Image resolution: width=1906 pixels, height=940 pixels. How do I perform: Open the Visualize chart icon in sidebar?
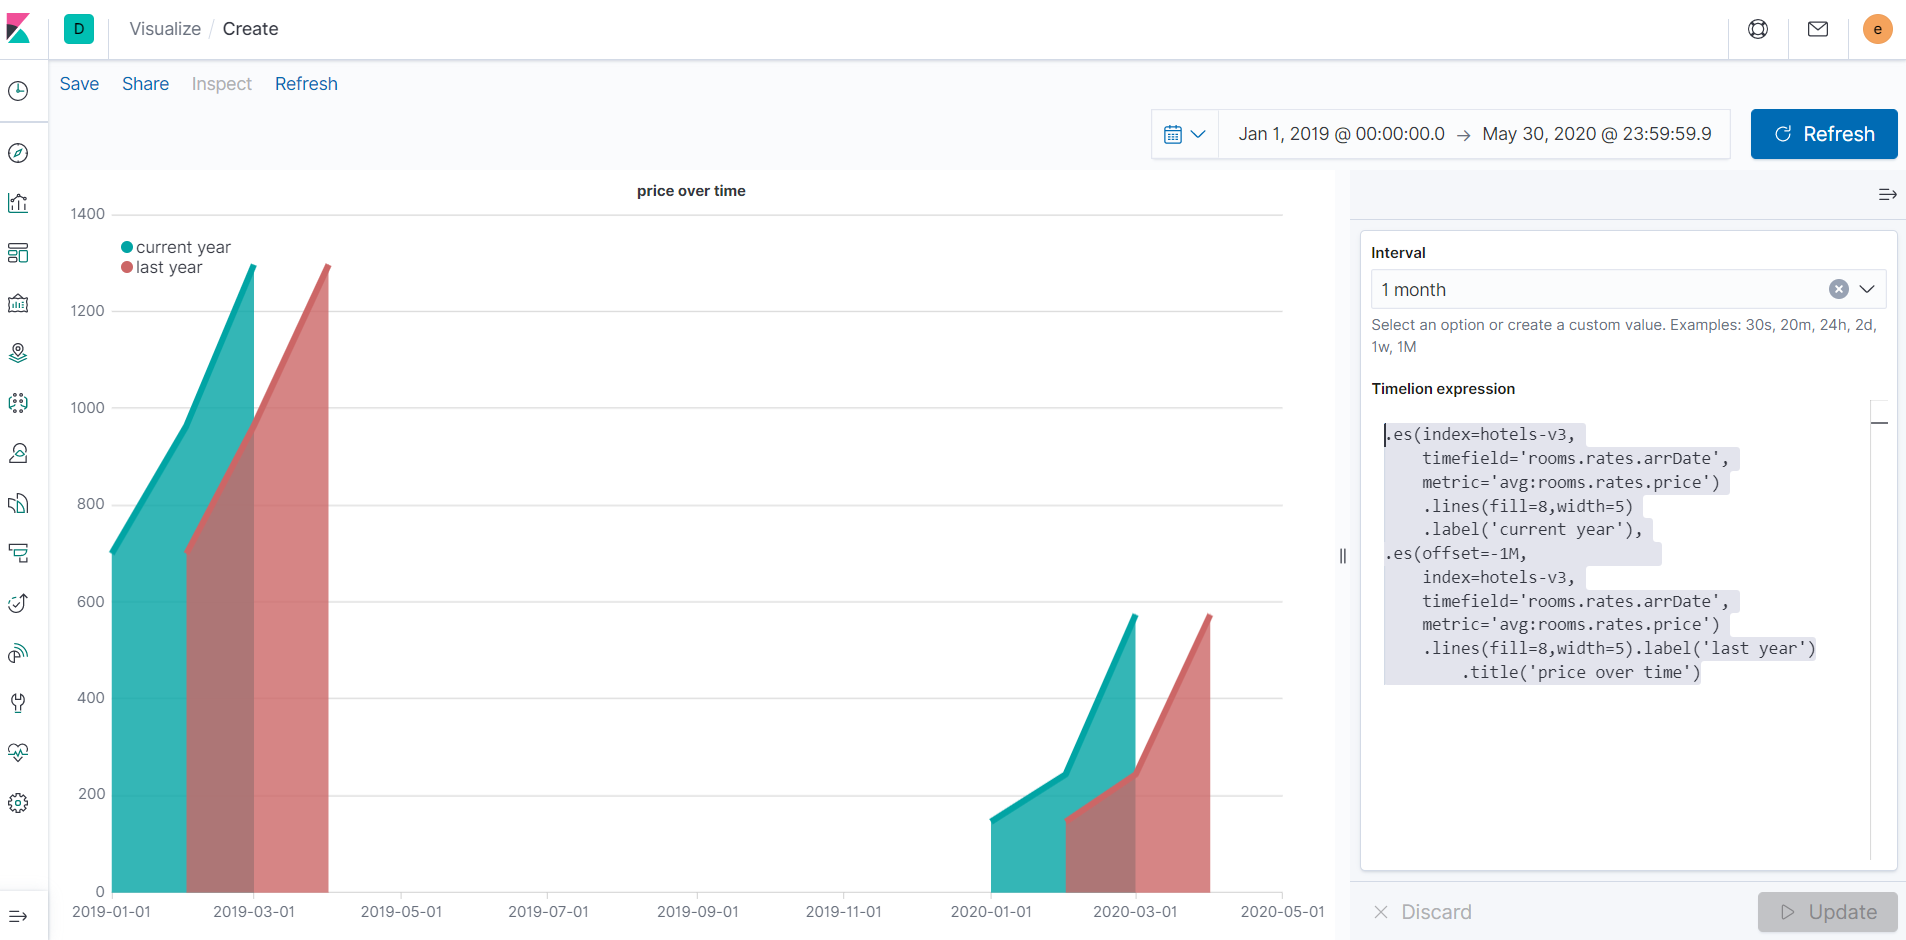click(x=18, y=203)
